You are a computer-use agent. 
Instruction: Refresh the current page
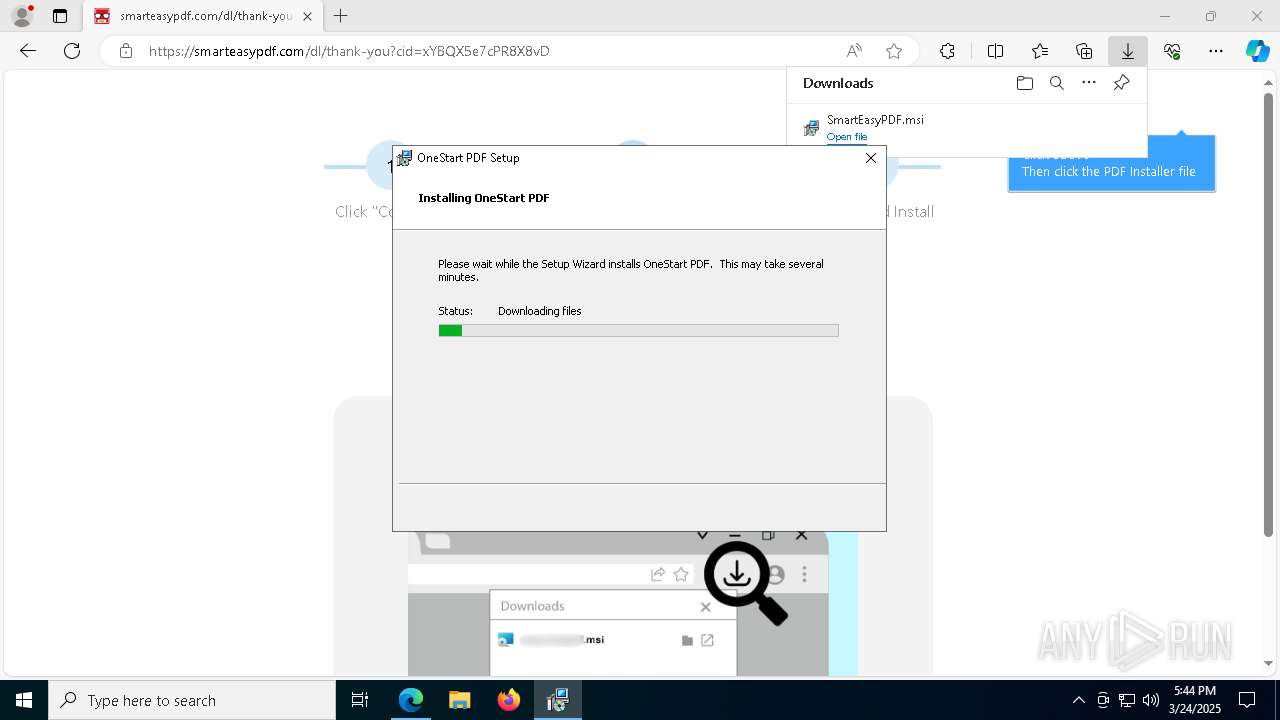point(72,51)
